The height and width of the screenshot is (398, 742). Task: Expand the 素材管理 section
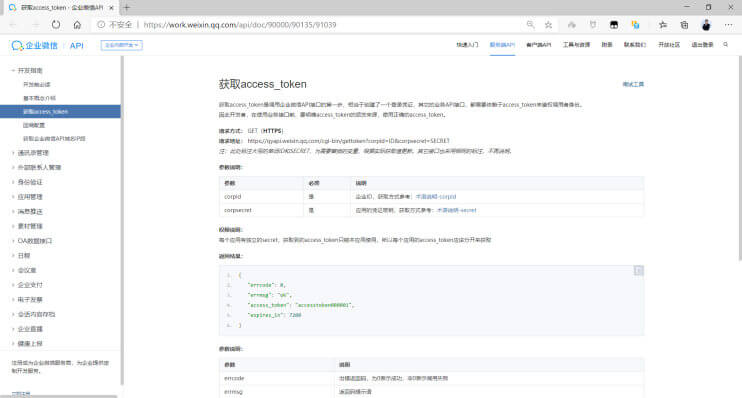pyautogui.click(x=13, y=226)
